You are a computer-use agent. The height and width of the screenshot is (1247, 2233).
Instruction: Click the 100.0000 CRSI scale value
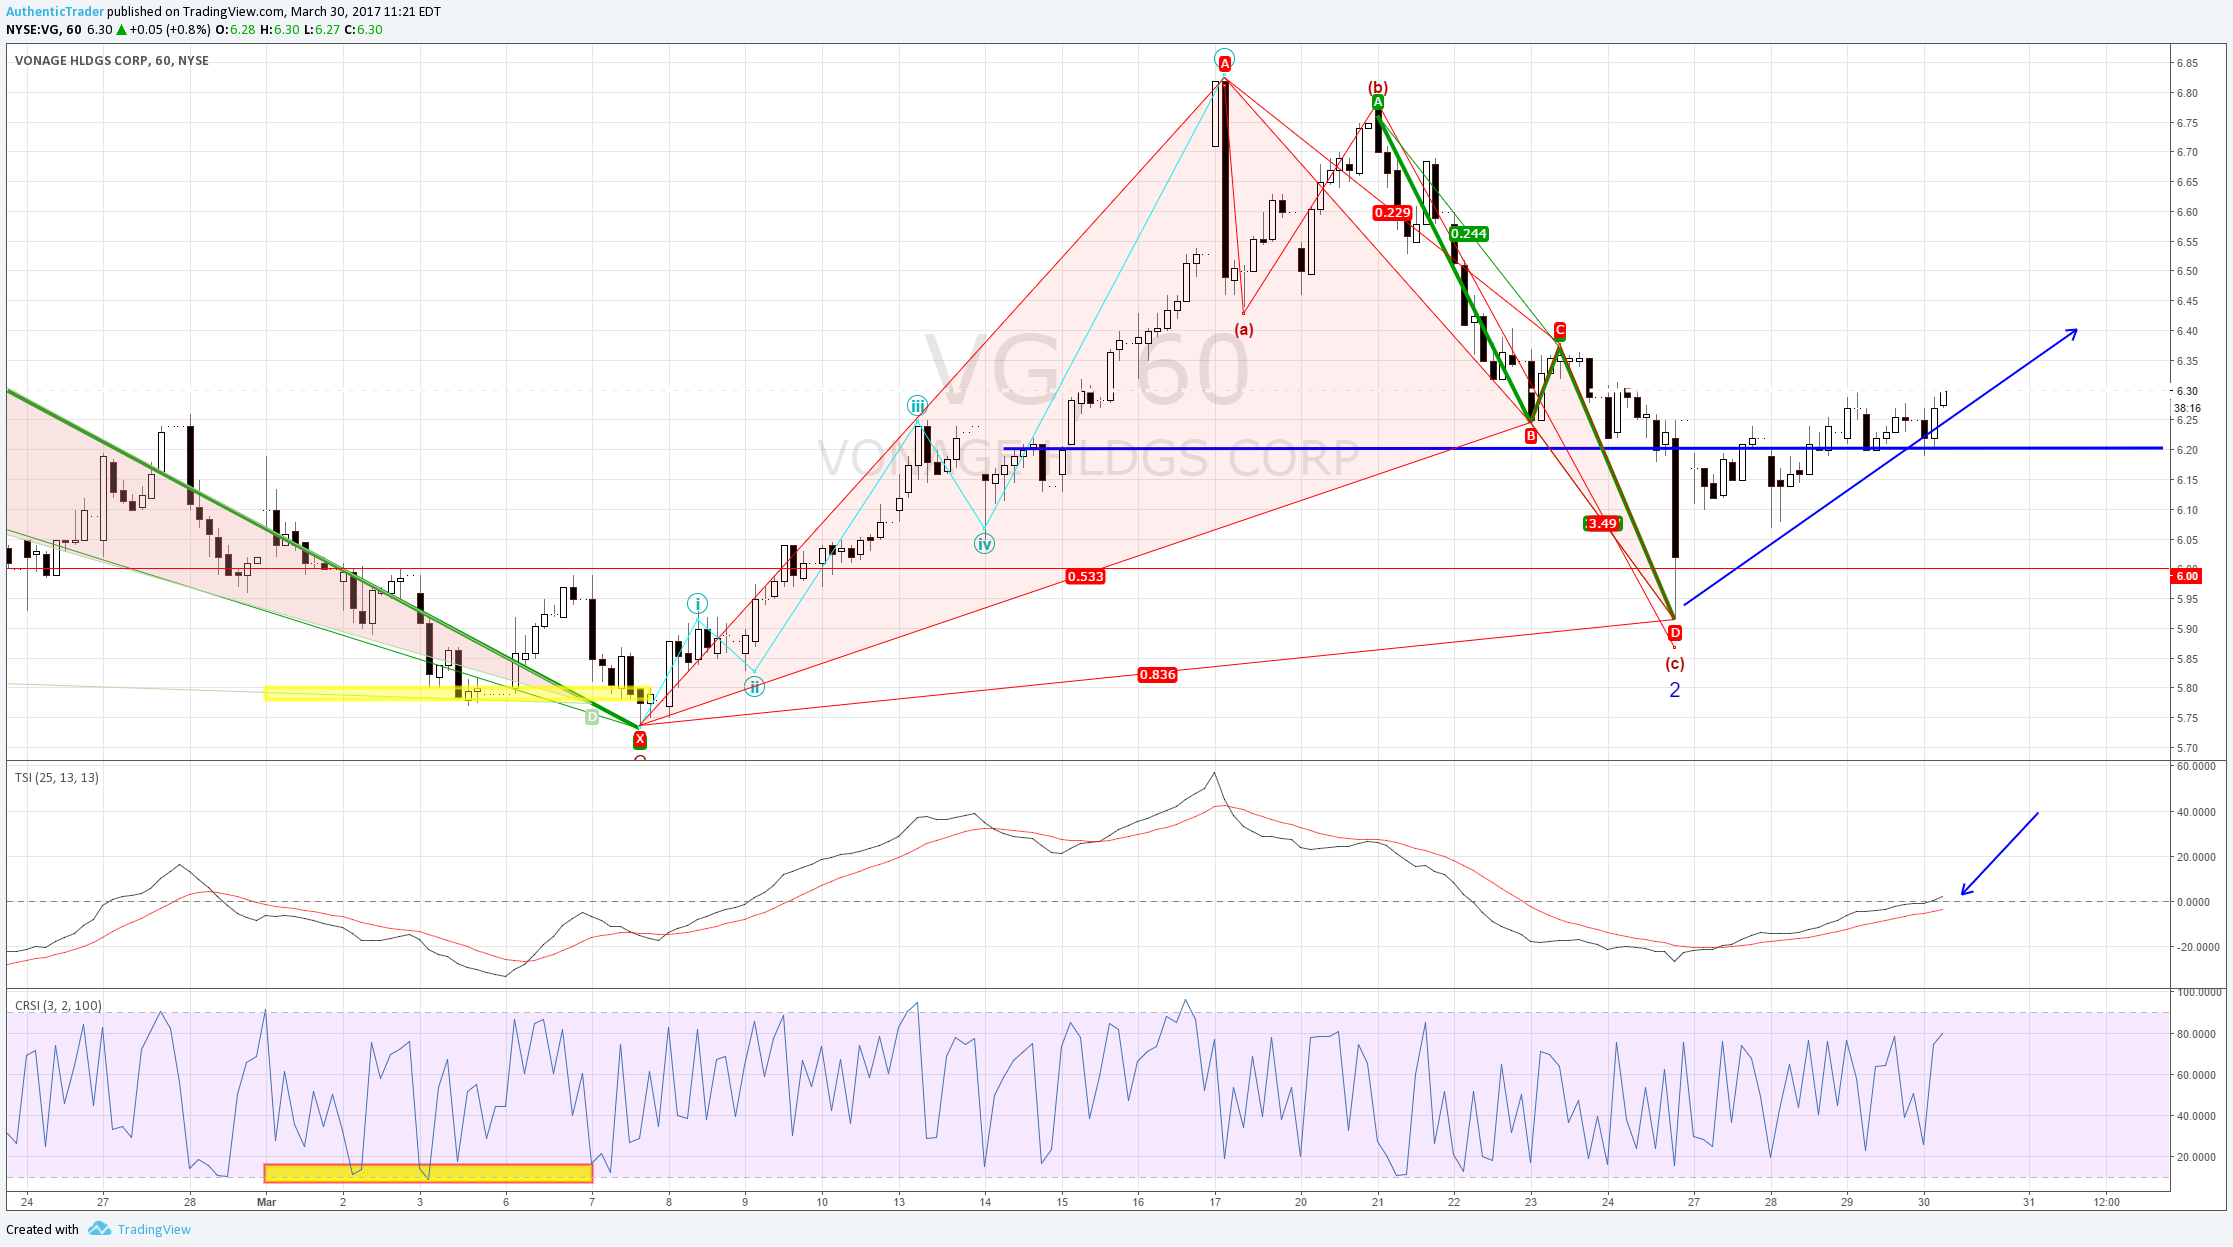[x=2199, y=992]
